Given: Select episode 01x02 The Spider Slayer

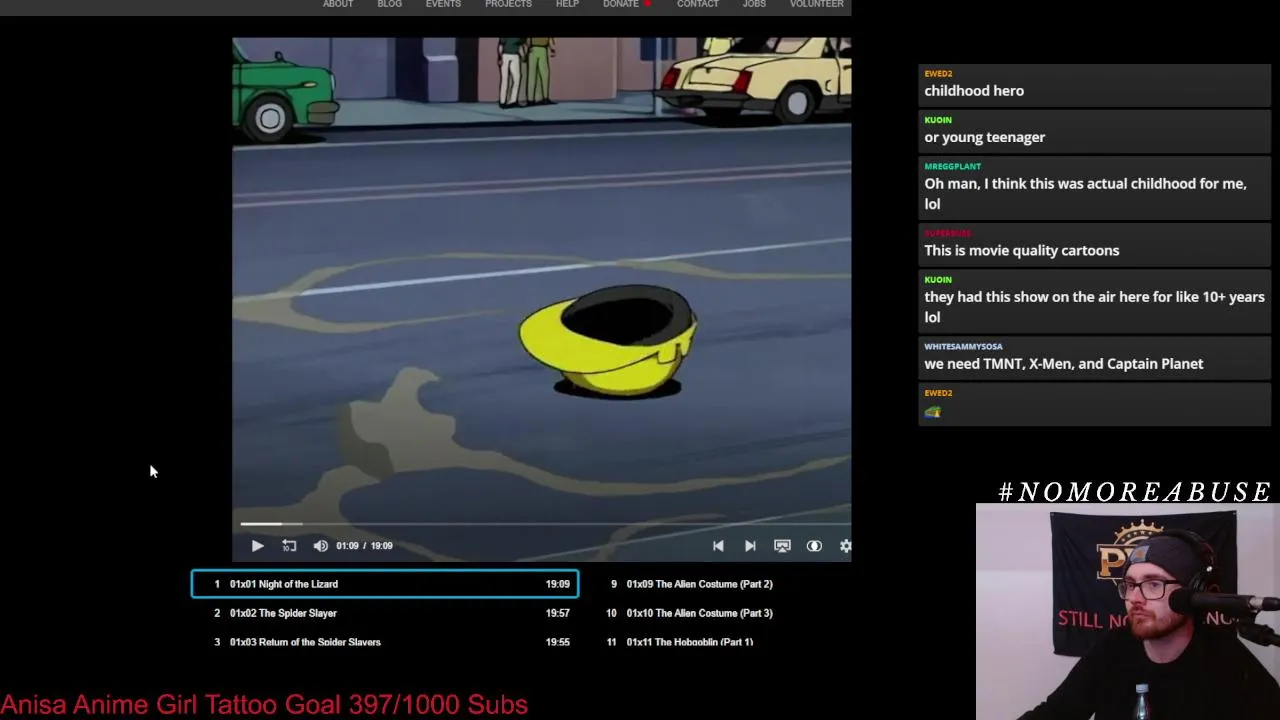Looking at the screenshot, I should click(385, 613).
